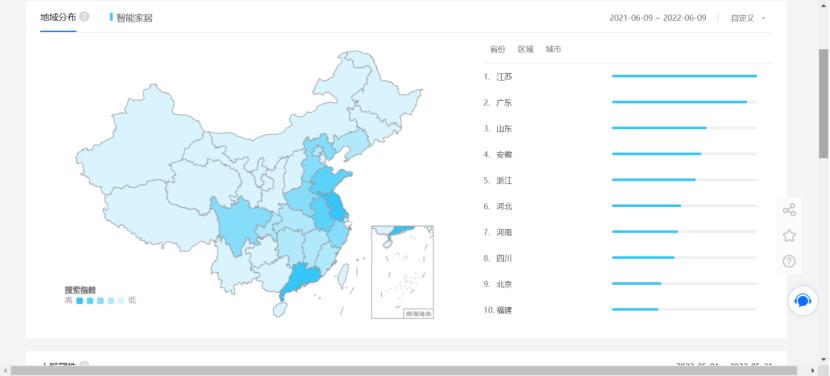Click the 江苏 search index bar
830x376 pixels.
[x=684, y=76]
